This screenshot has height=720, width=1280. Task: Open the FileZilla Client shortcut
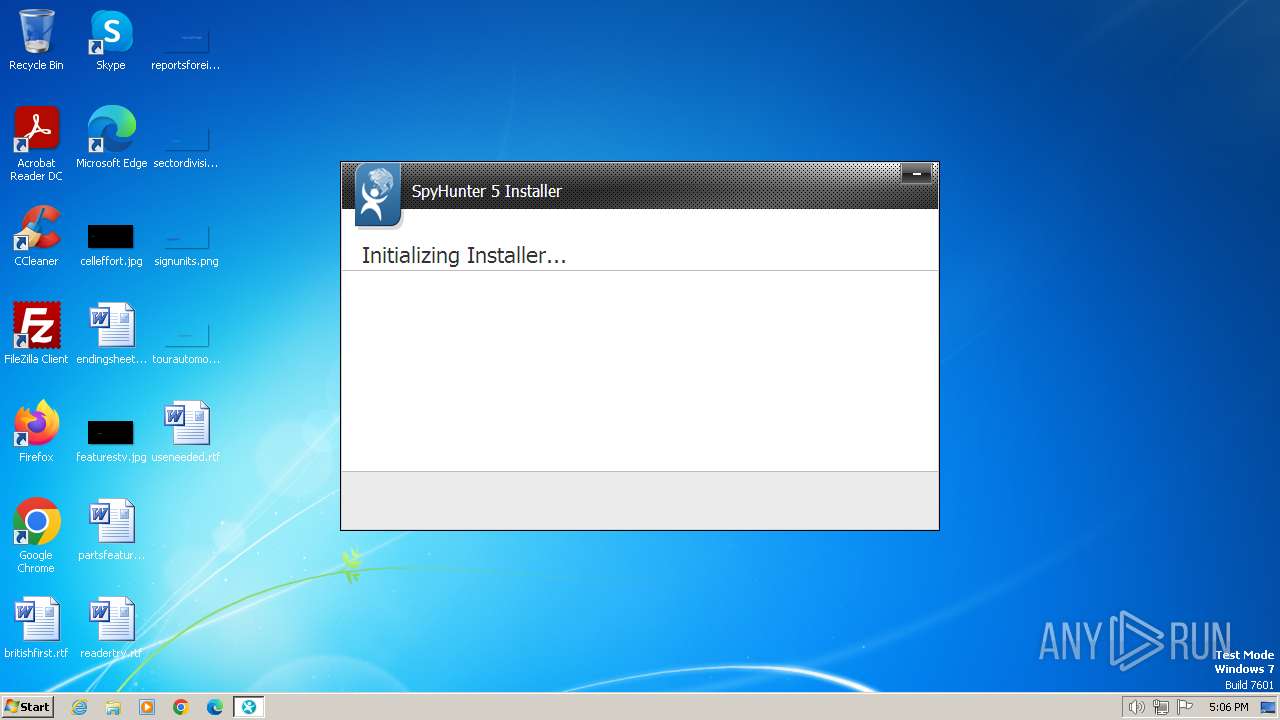pos(36,334)
